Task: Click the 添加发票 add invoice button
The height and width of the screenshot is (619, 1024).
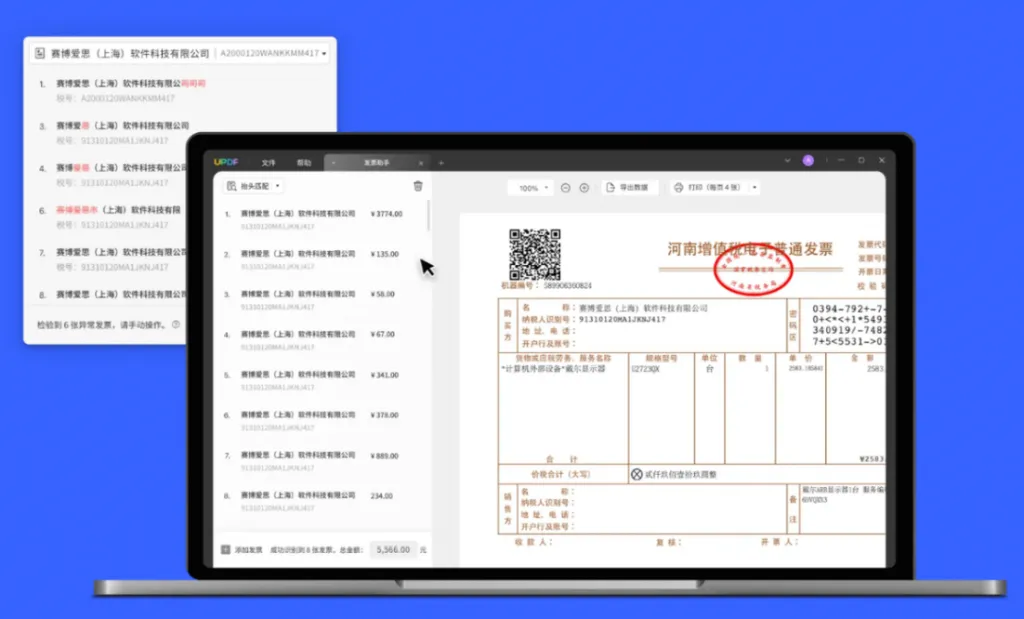Action: coord(238,550)
